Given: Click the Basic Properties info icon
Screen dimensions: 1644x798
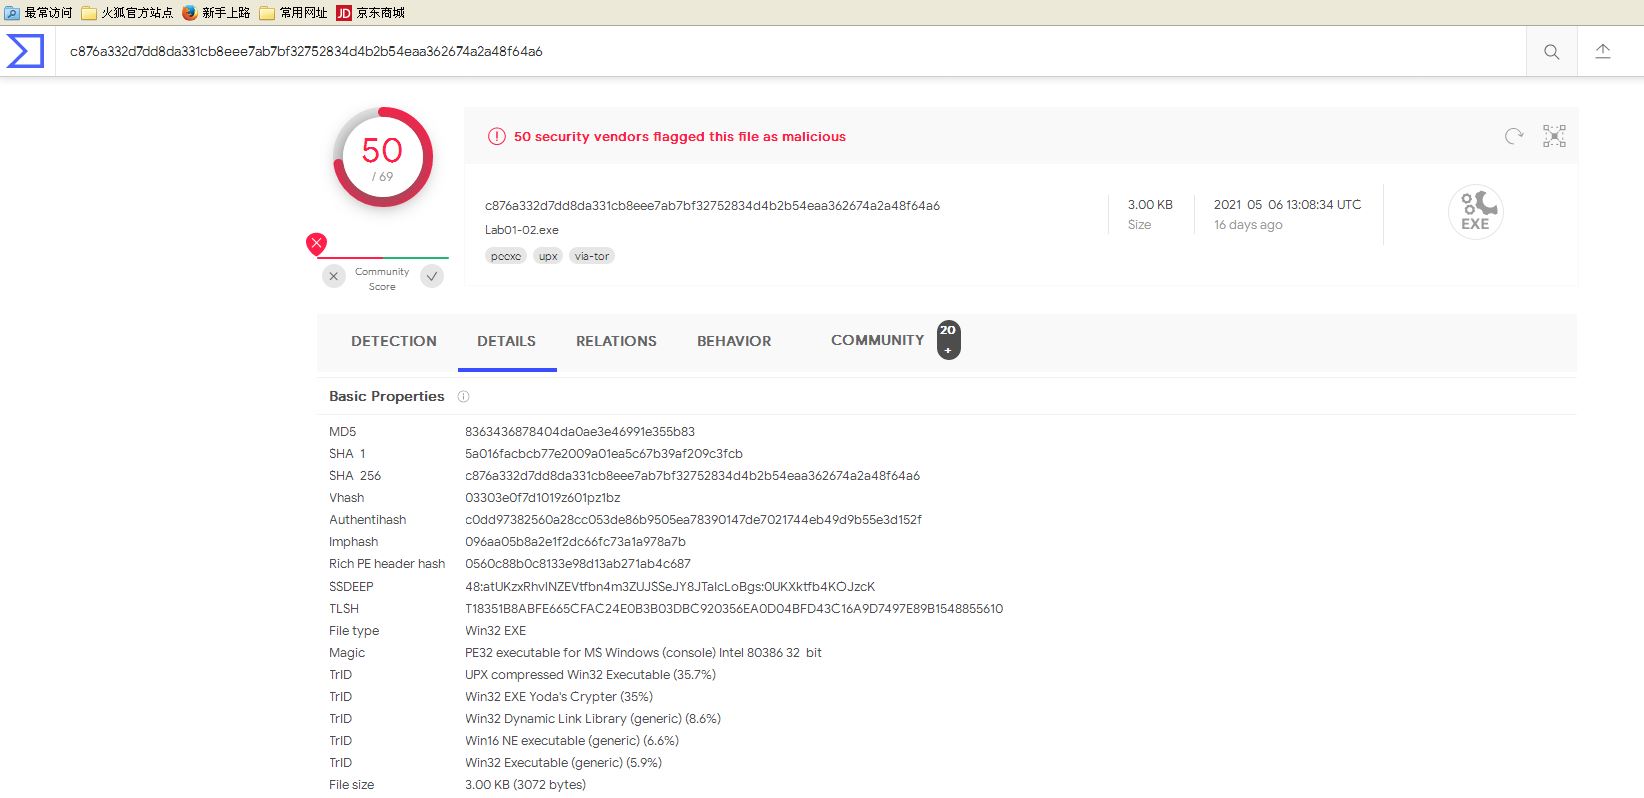Looking at the screenshot, I should (x=463, y=397).
